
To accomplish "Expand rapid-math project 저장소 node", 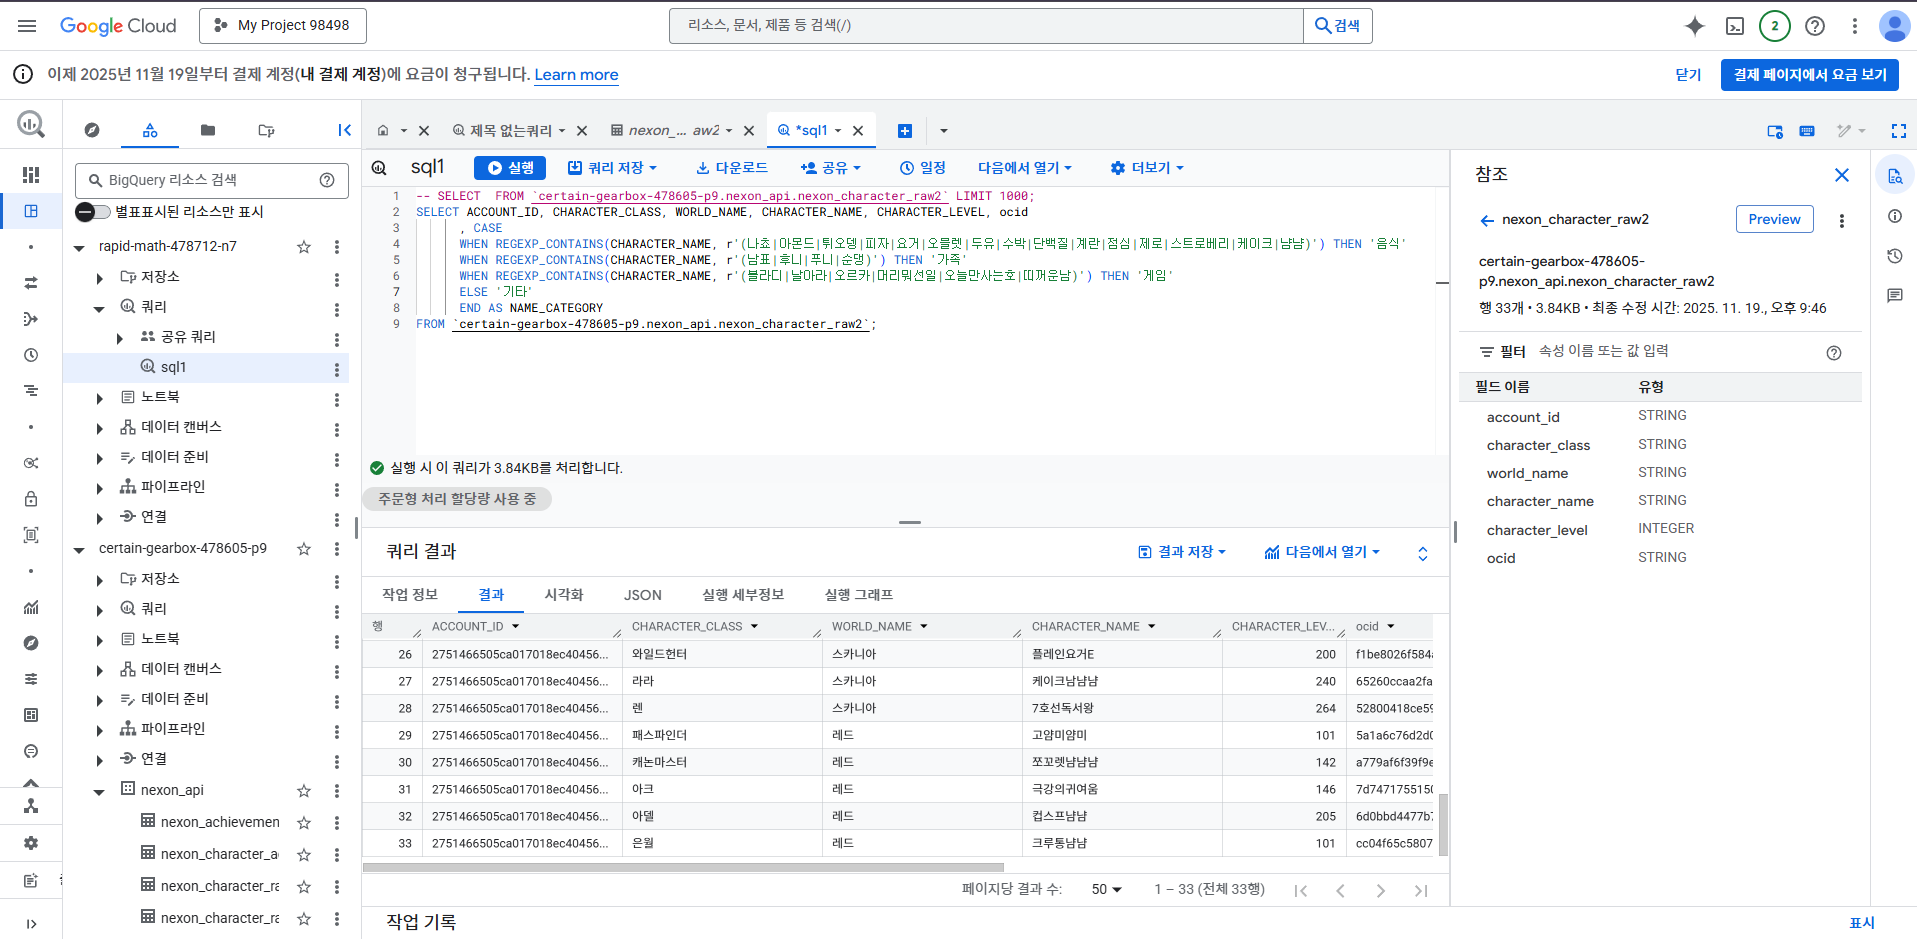I will pyautogui.click(x=99, y=278).
